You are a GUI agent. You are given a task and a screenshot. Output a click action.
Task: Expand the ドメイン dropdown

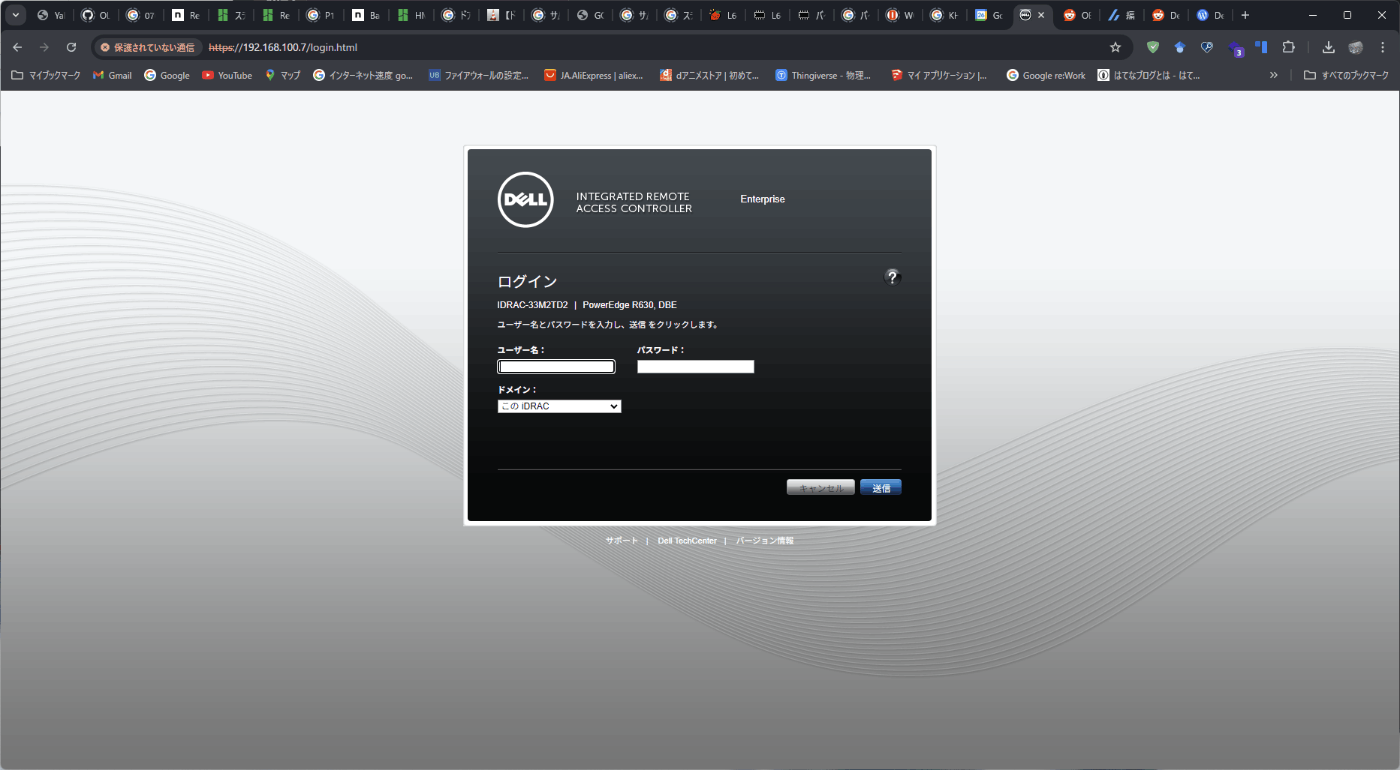pyautogui.click(x=559, y=406)
